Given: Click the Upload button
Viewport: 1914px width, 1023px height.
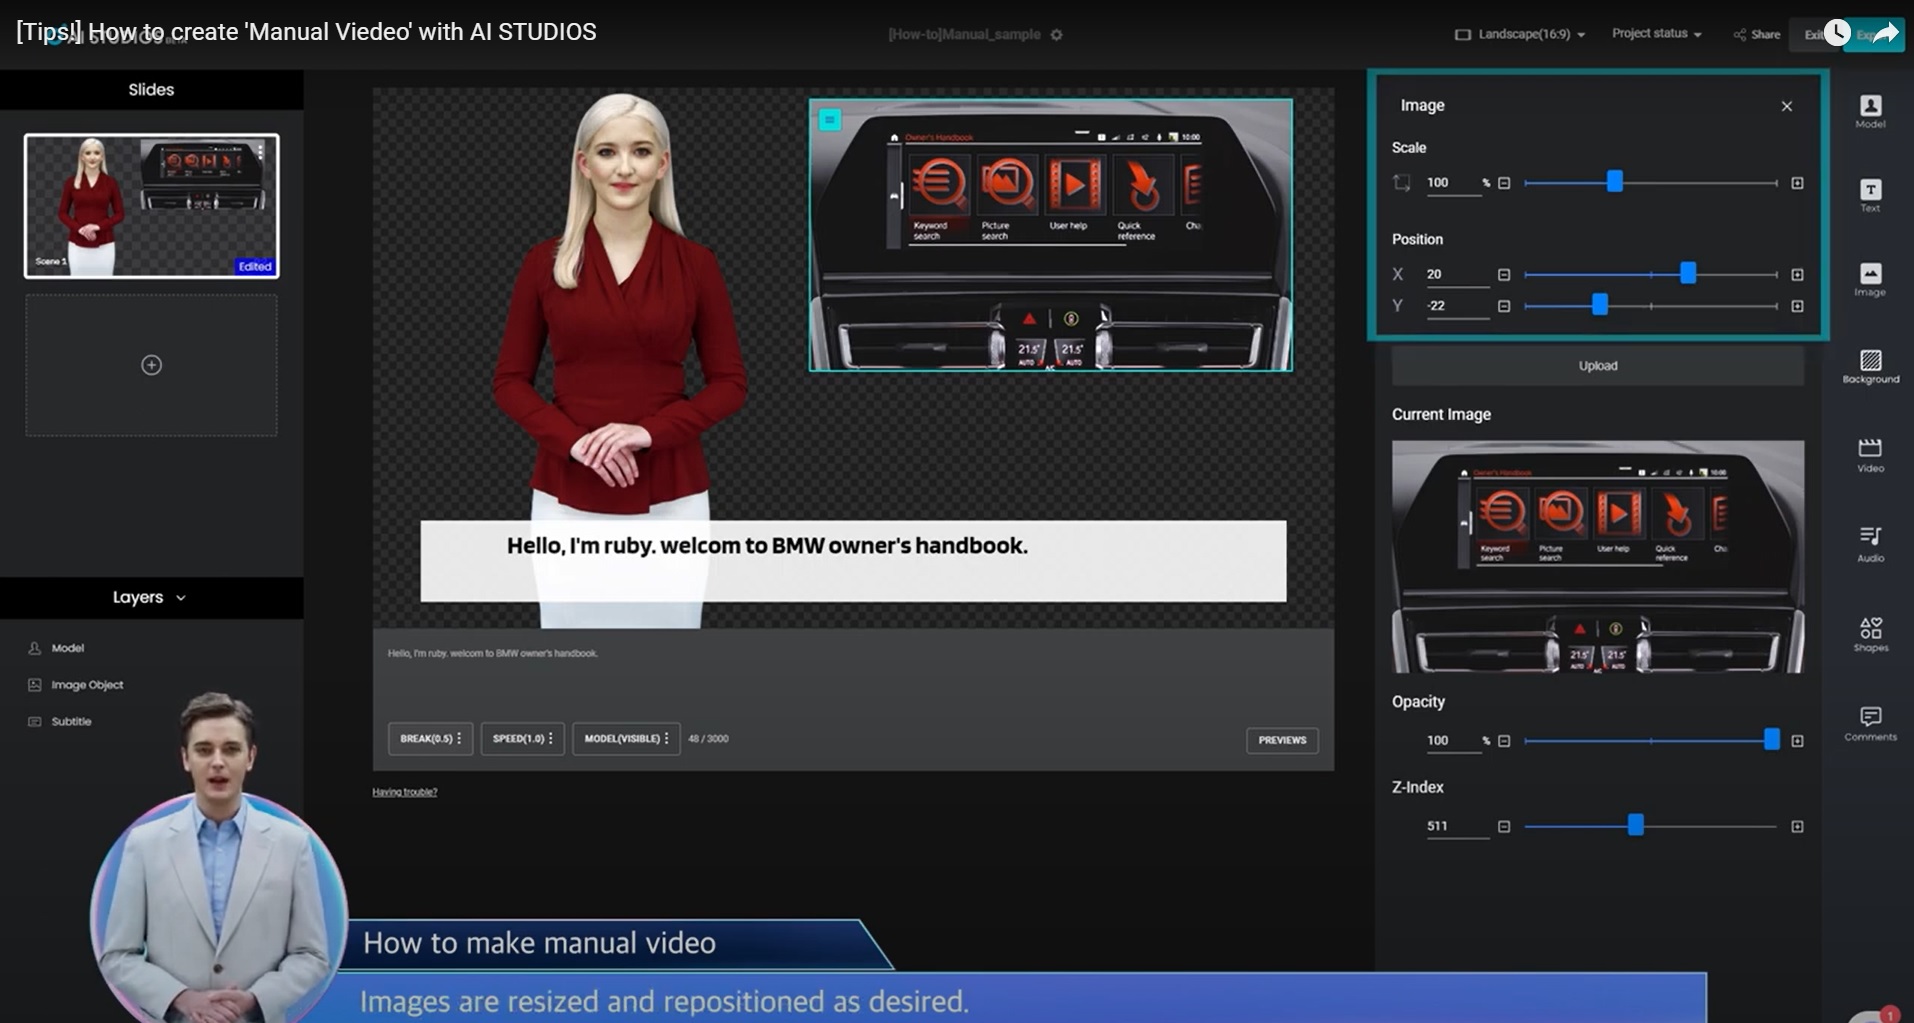Looking at the screenshot, I should pyautogui.click(x=1597, y=366).
